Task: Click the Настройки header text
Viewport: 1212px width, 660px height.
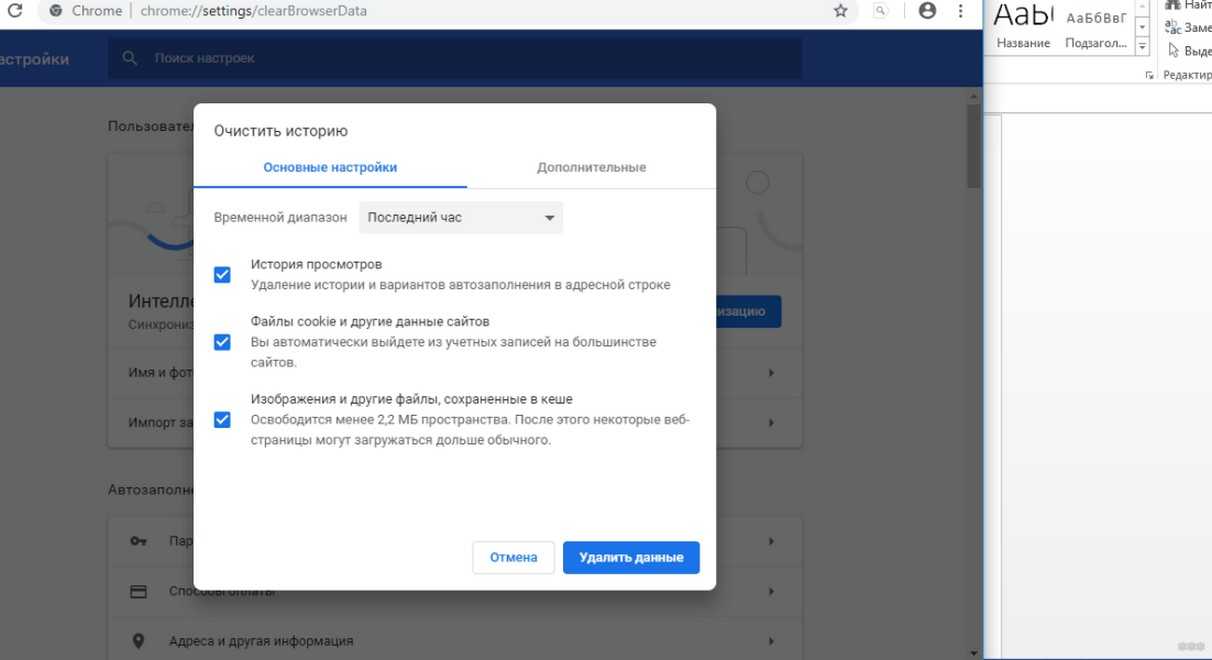Action: pos(33,60)
